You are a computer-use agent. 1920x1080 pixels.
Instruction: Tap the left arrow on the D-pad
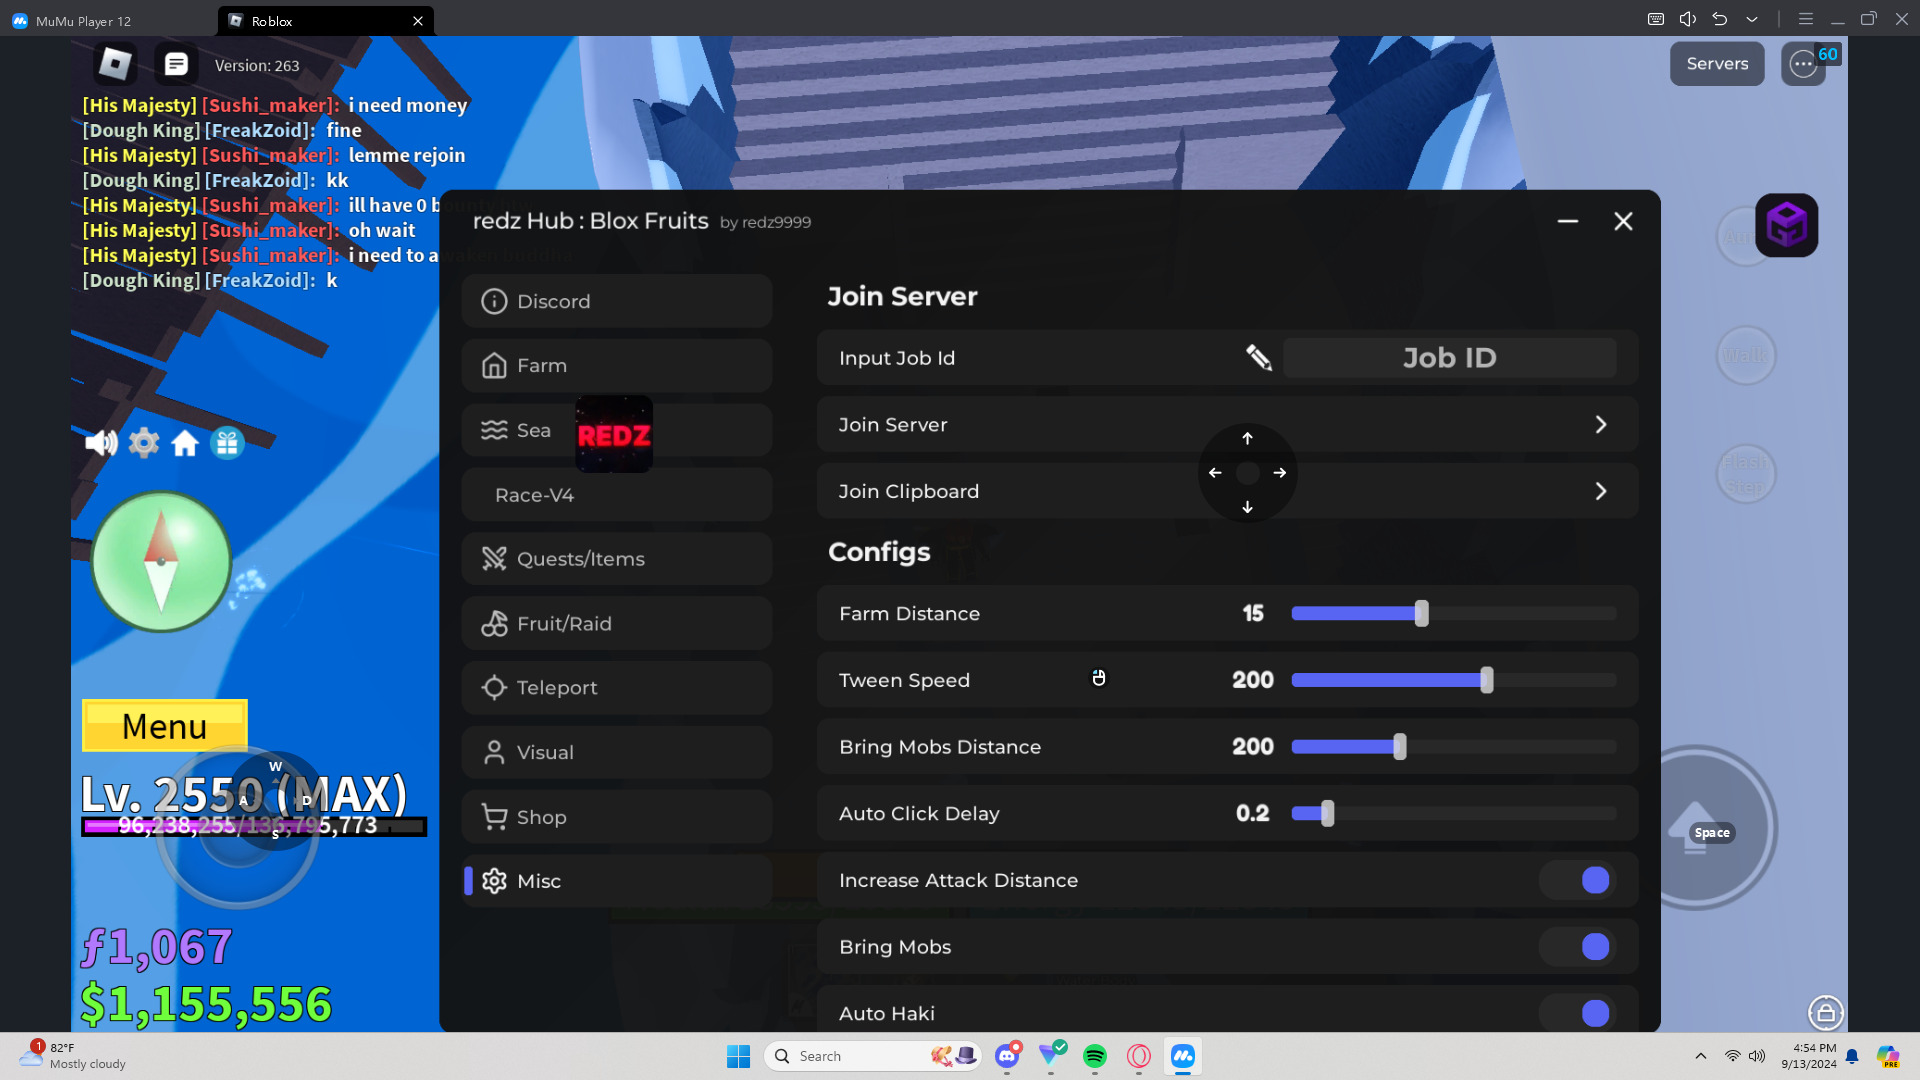1215,473
